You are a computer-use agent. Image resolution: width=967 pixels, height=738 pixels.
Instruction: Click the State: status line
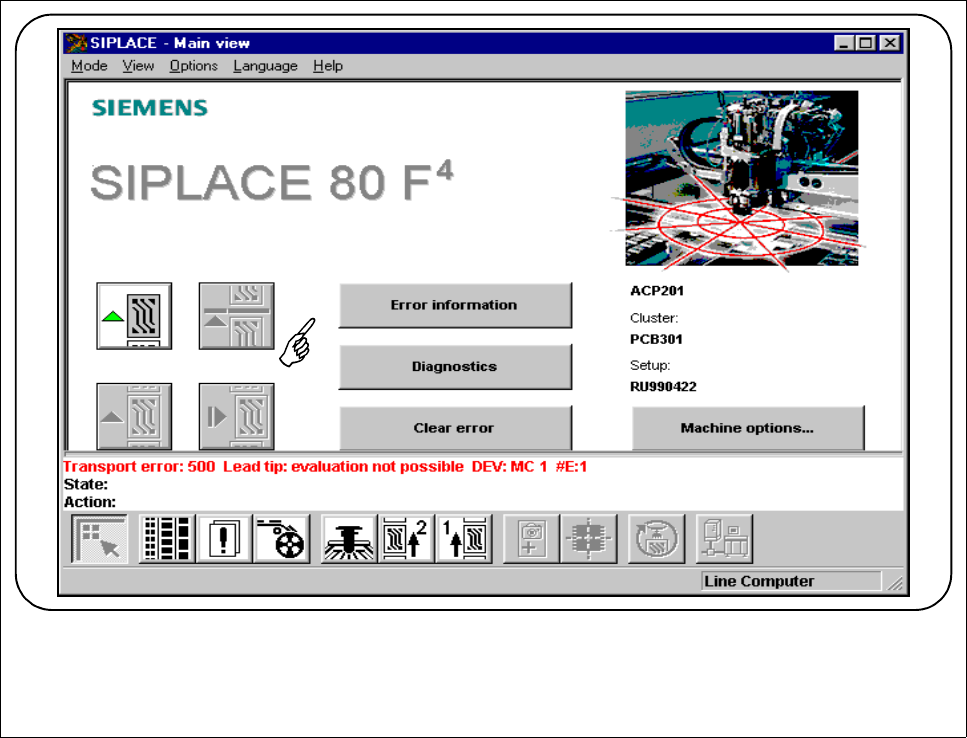[86, 484]
